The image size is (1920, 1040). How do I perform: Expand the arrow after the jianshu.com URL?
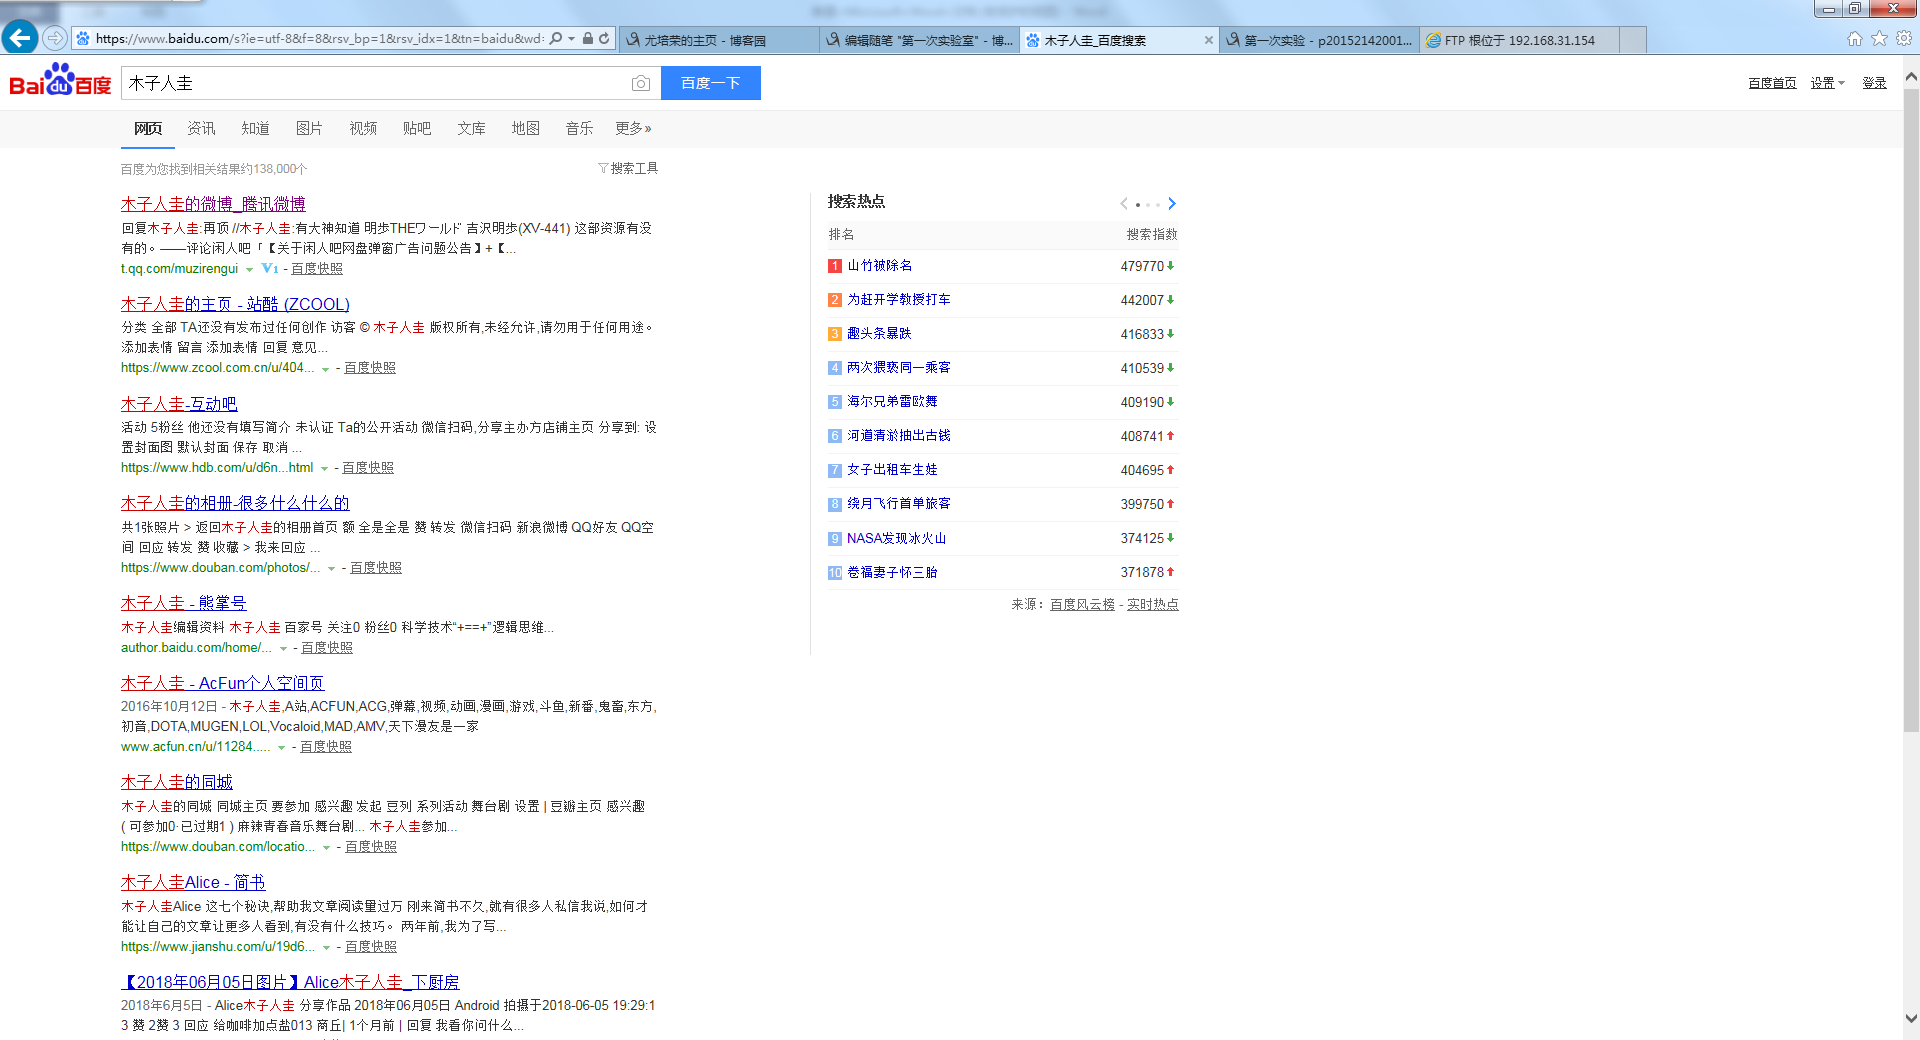326,947
